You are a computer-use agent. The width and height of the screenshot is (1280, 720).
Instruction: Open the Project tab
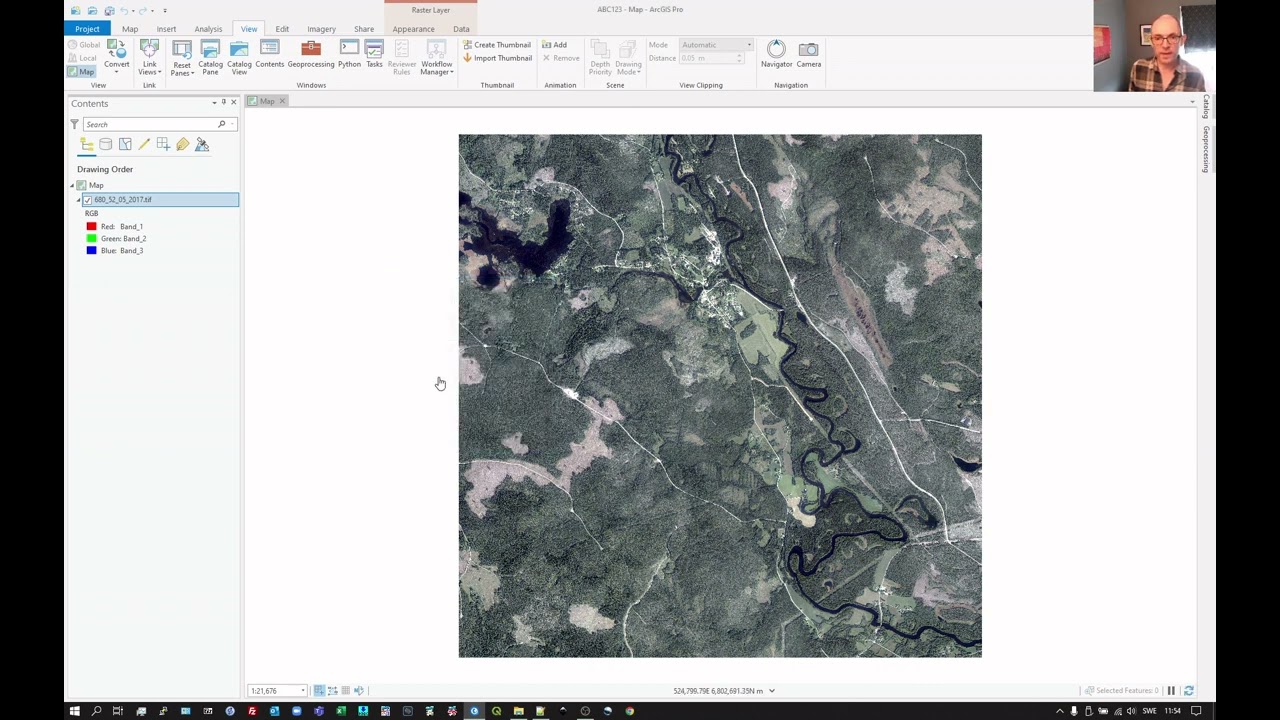(x=87, y=29)
